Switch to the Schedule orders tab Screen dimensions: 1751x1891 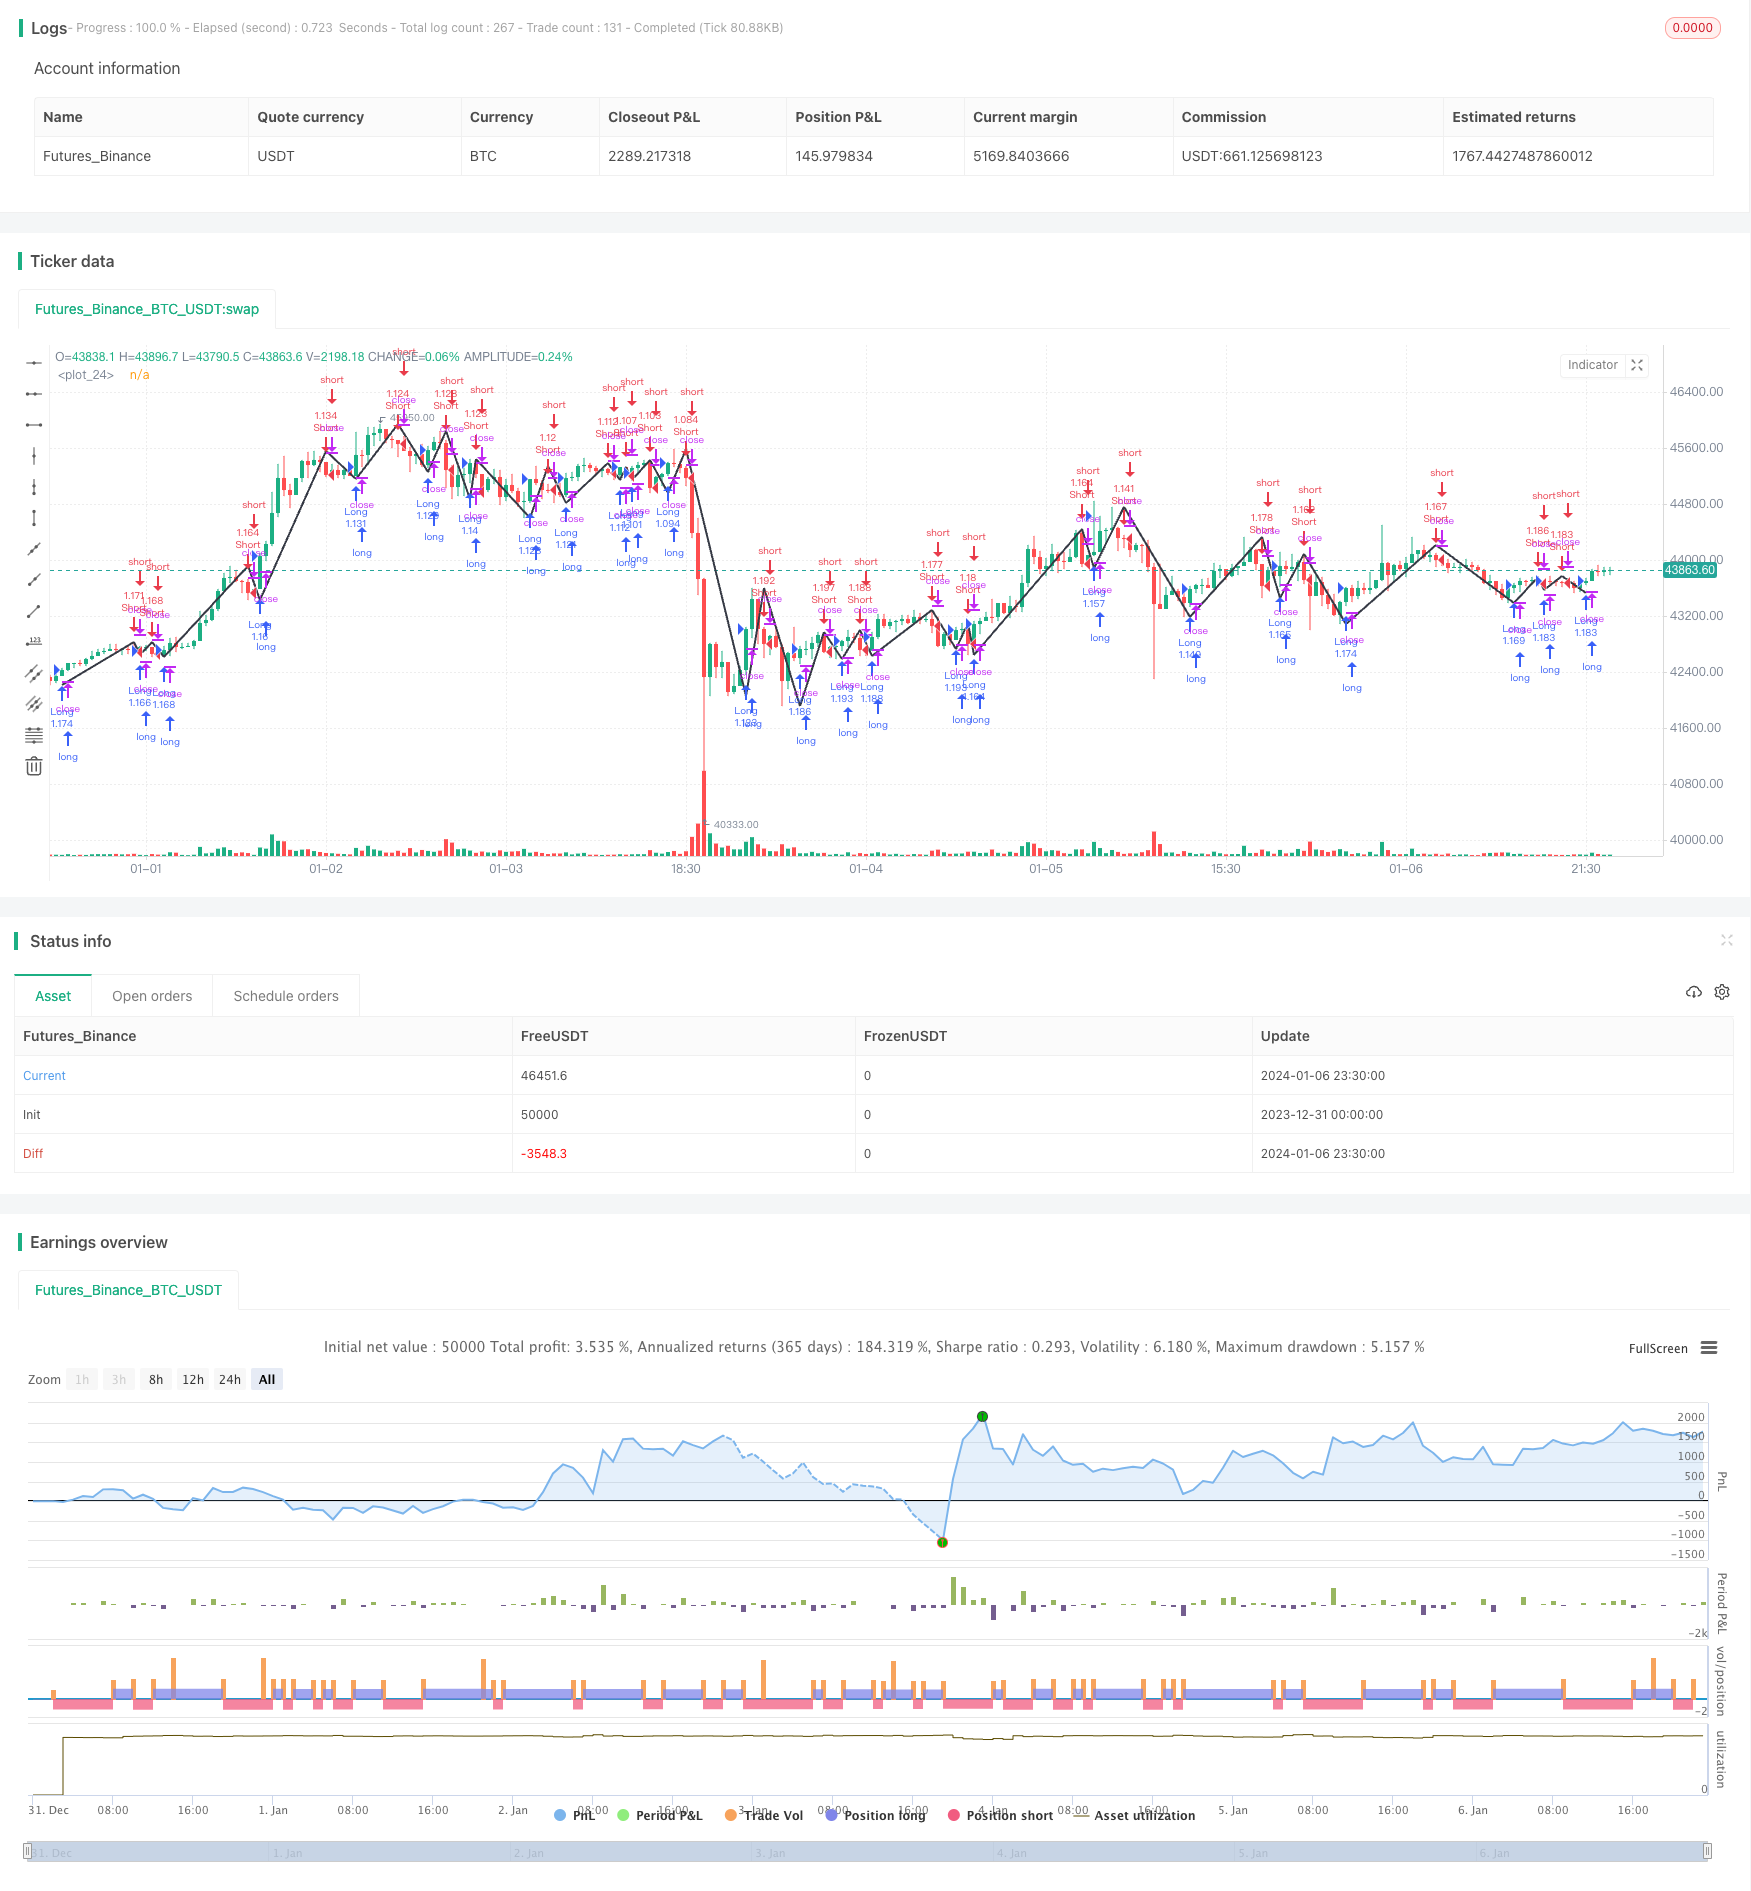click(286, 996)
